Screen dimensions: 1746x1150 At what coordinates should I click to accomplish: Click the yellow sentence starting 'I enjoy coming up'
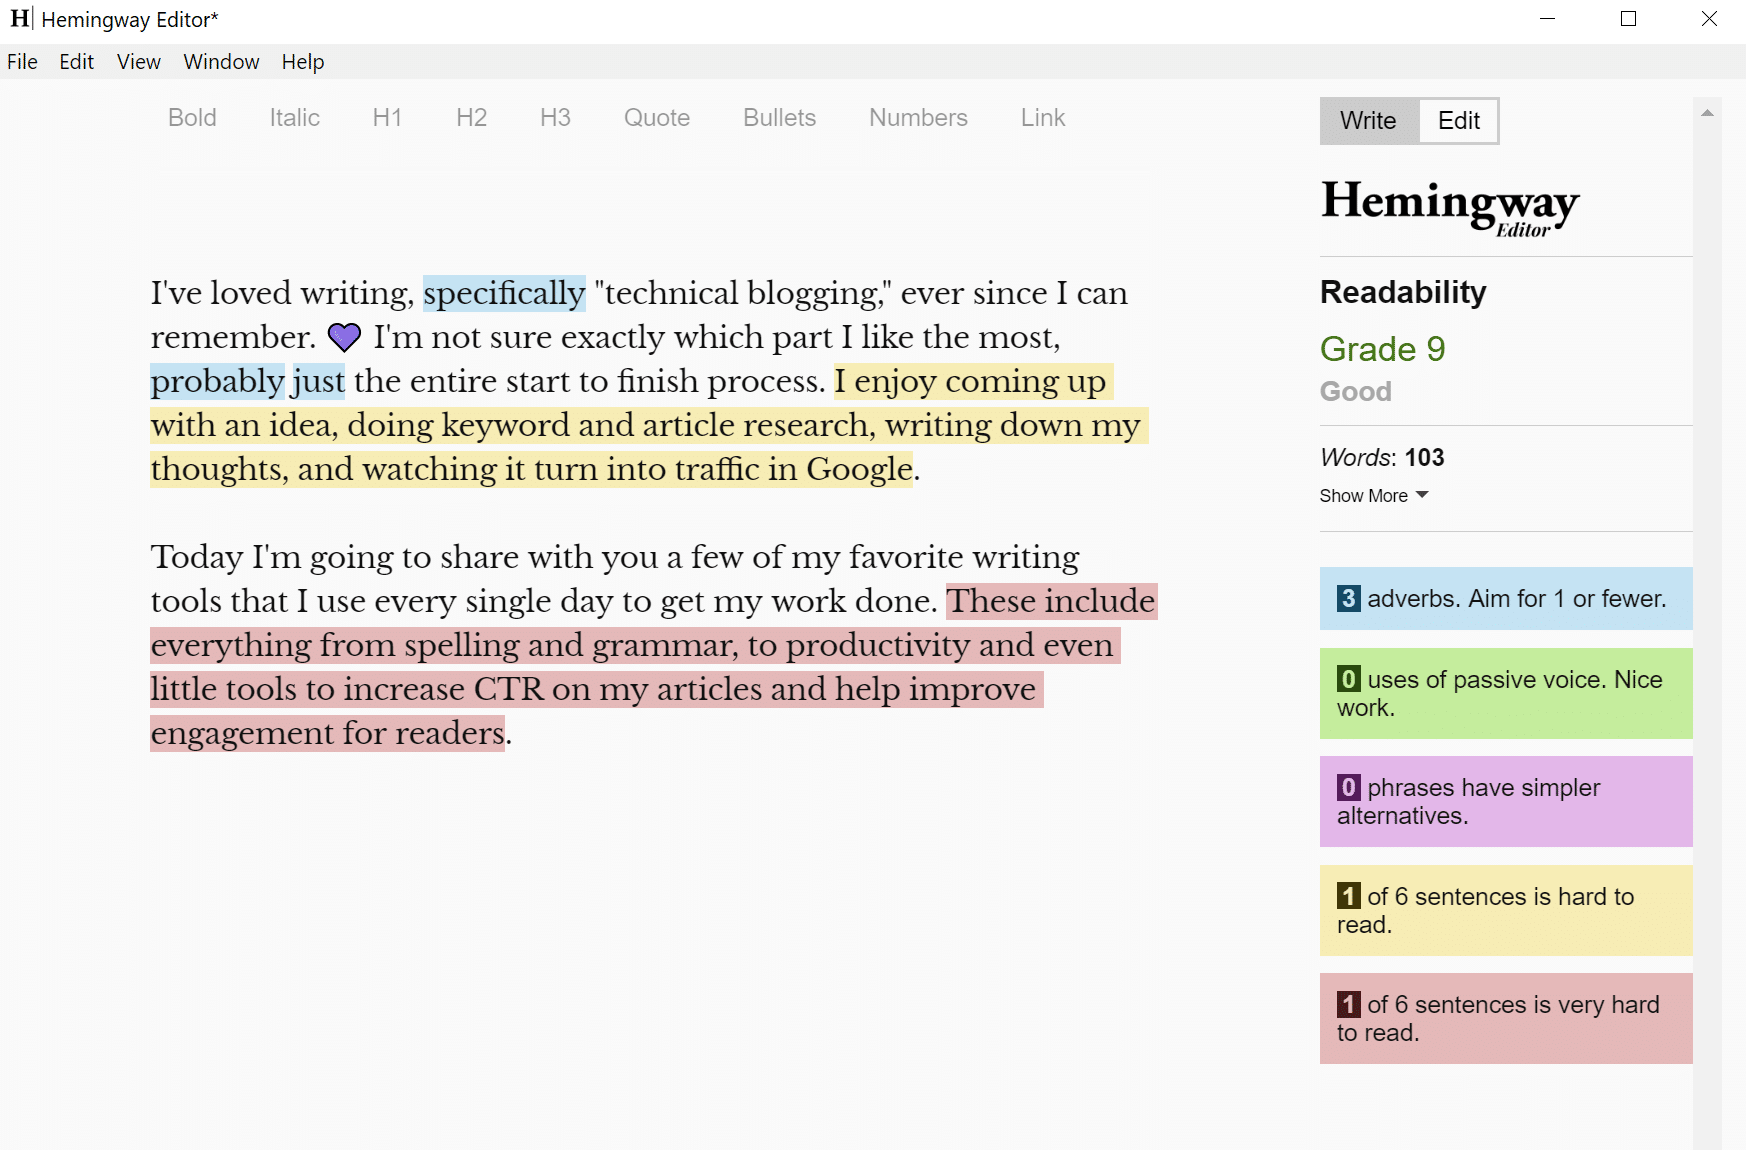pos(648,425)
